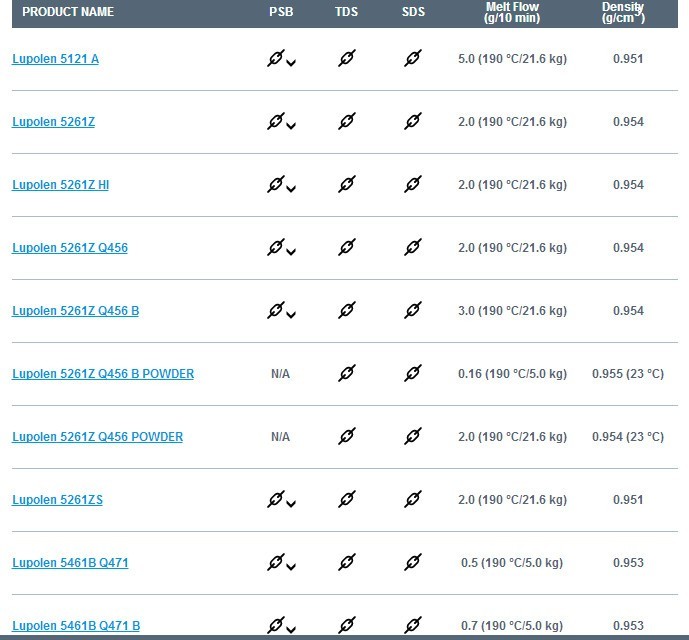
Task: Open TDS icon for Lupolen 5261Z Q456 POWDER row
Action: [347, 436]
